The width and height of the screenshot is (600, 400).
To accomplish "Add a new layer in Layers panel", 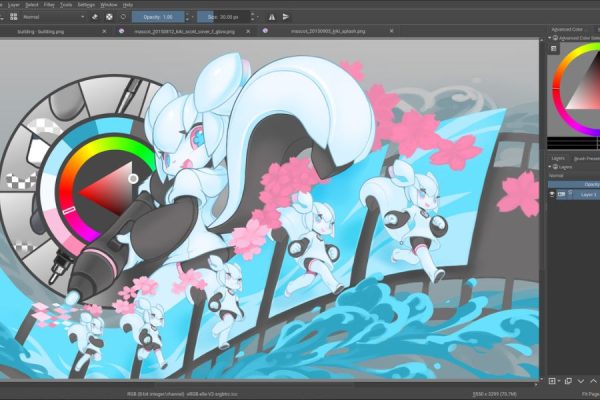I will pos(554,381).
